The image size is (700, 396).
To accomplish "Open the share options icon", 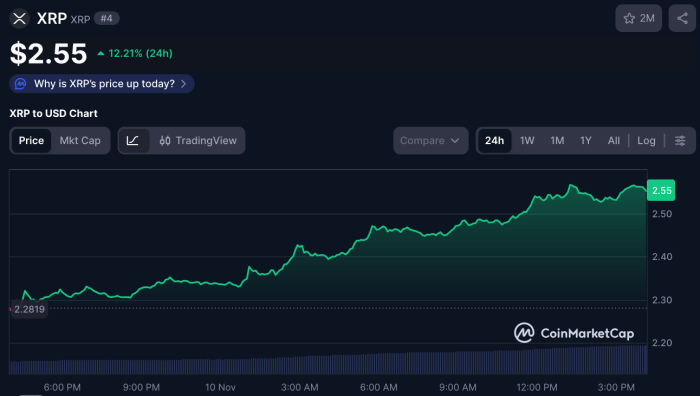I will [x=682, y=18].
